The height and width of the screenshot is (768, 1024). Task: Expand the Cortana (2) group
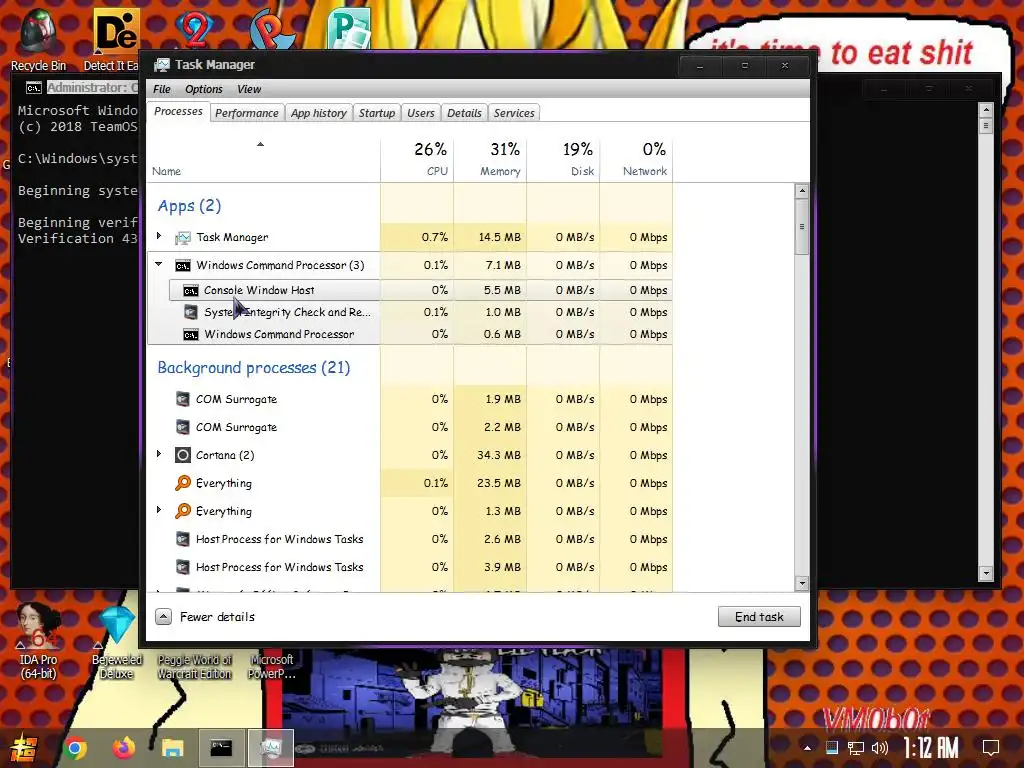pos(159,454)
